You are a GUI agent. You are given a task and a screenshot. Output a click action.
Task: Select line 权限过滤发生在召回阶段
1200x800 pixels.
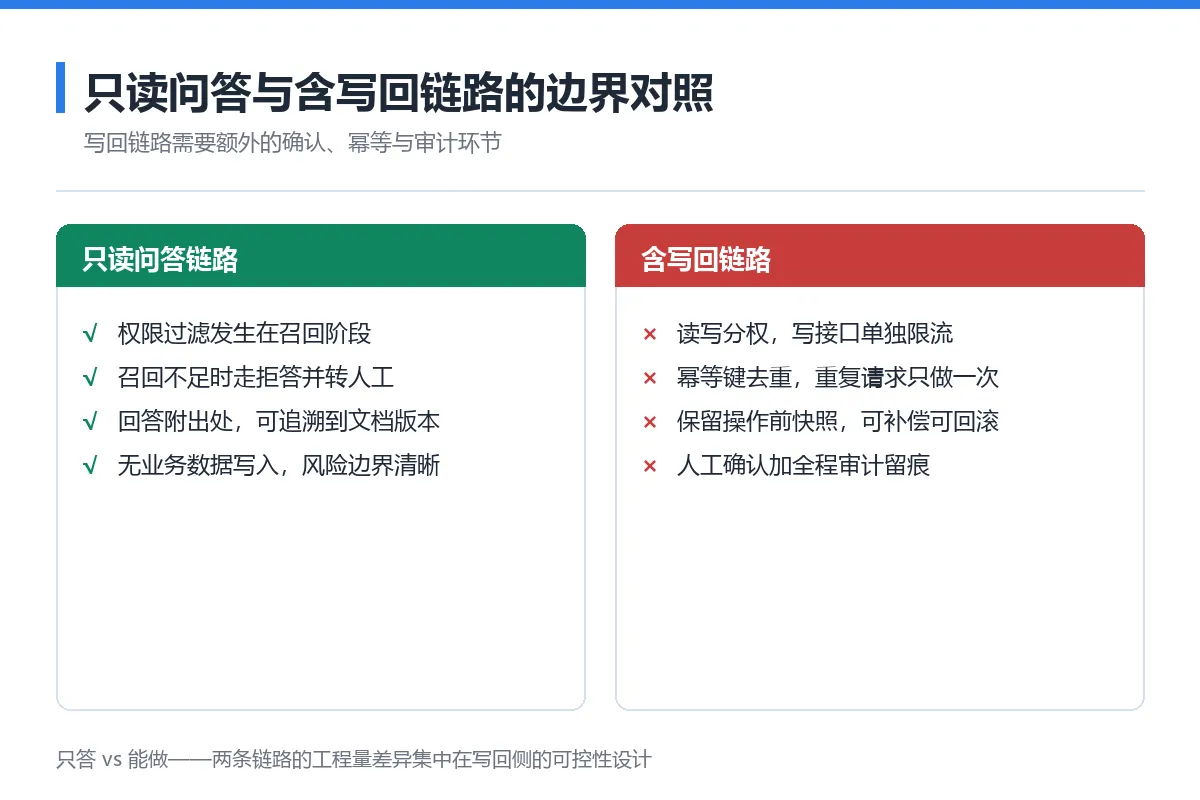pyautogui.click(x=244, y=333)
